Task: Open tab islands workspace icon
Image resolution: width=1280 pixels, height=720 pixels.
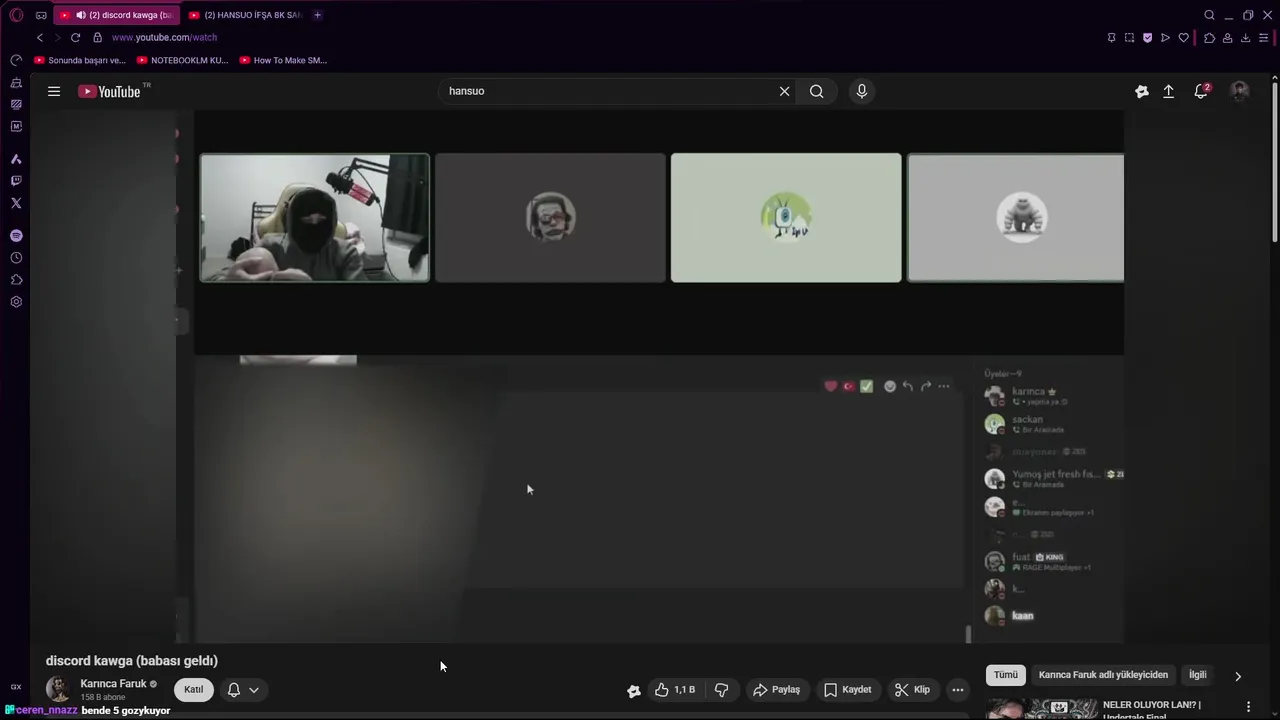Action: pyautogui.click(x=41, y=15)
